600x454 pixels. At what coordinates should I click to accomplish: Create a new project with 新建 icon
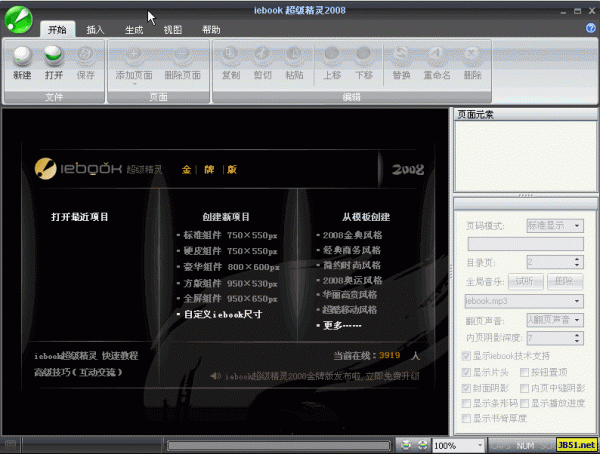[22, 56]
